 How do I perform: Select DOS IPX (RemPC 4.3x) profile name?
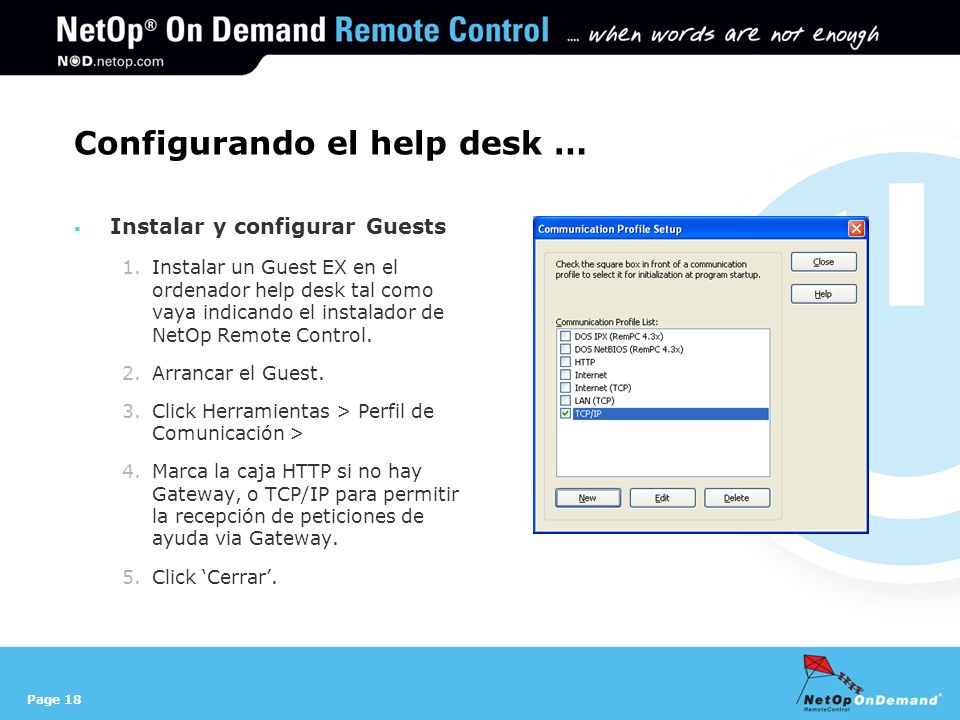(618, 336)
